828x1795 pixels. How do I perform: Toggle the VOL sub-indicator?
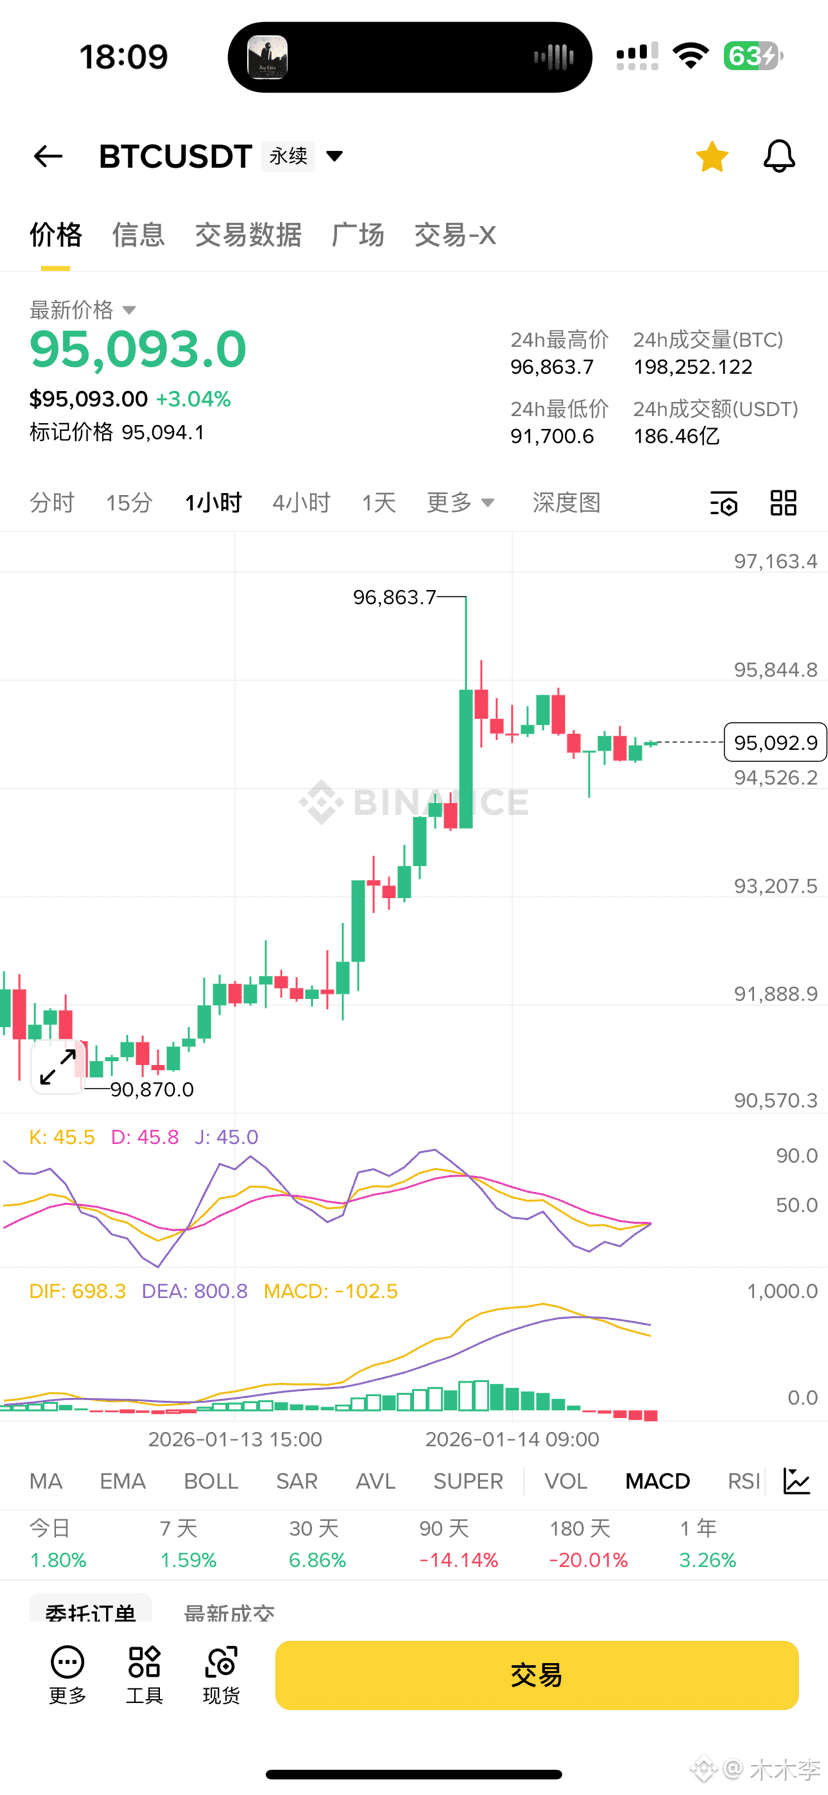tap(566, 1481)
